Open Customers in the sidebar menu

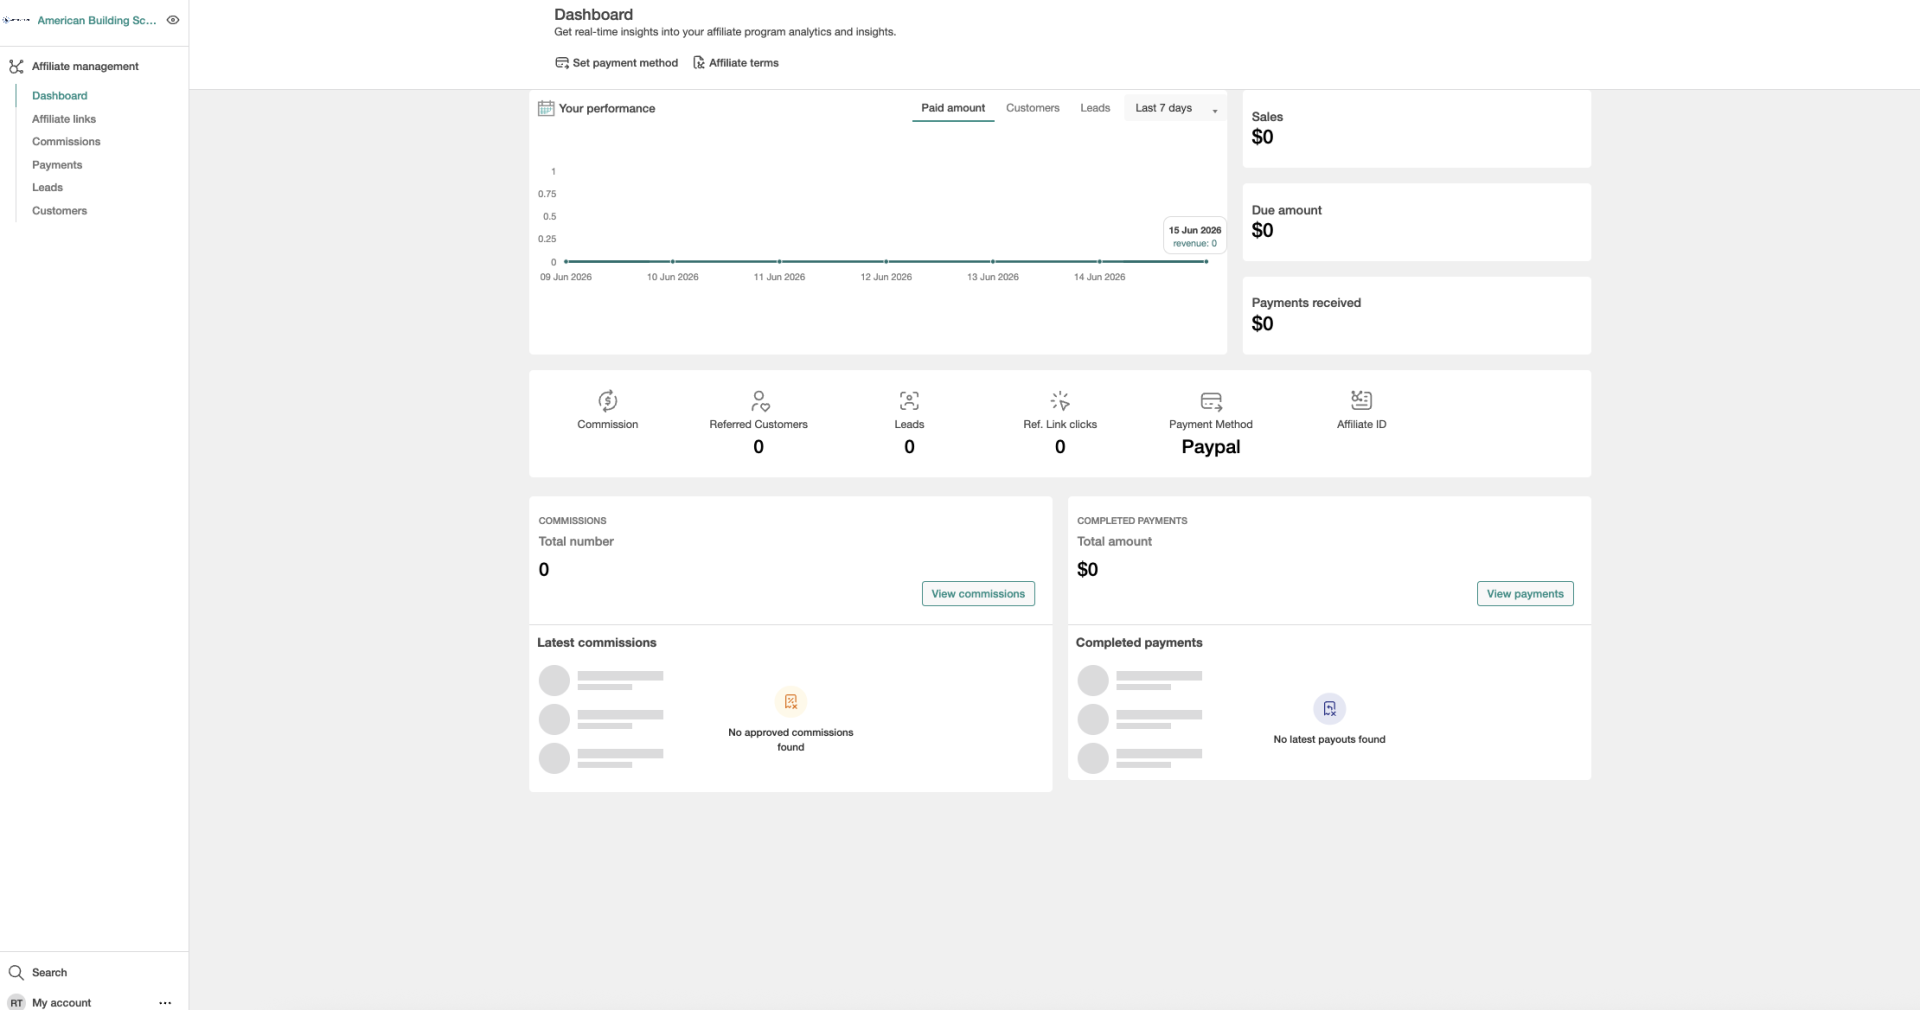point(59,211)
